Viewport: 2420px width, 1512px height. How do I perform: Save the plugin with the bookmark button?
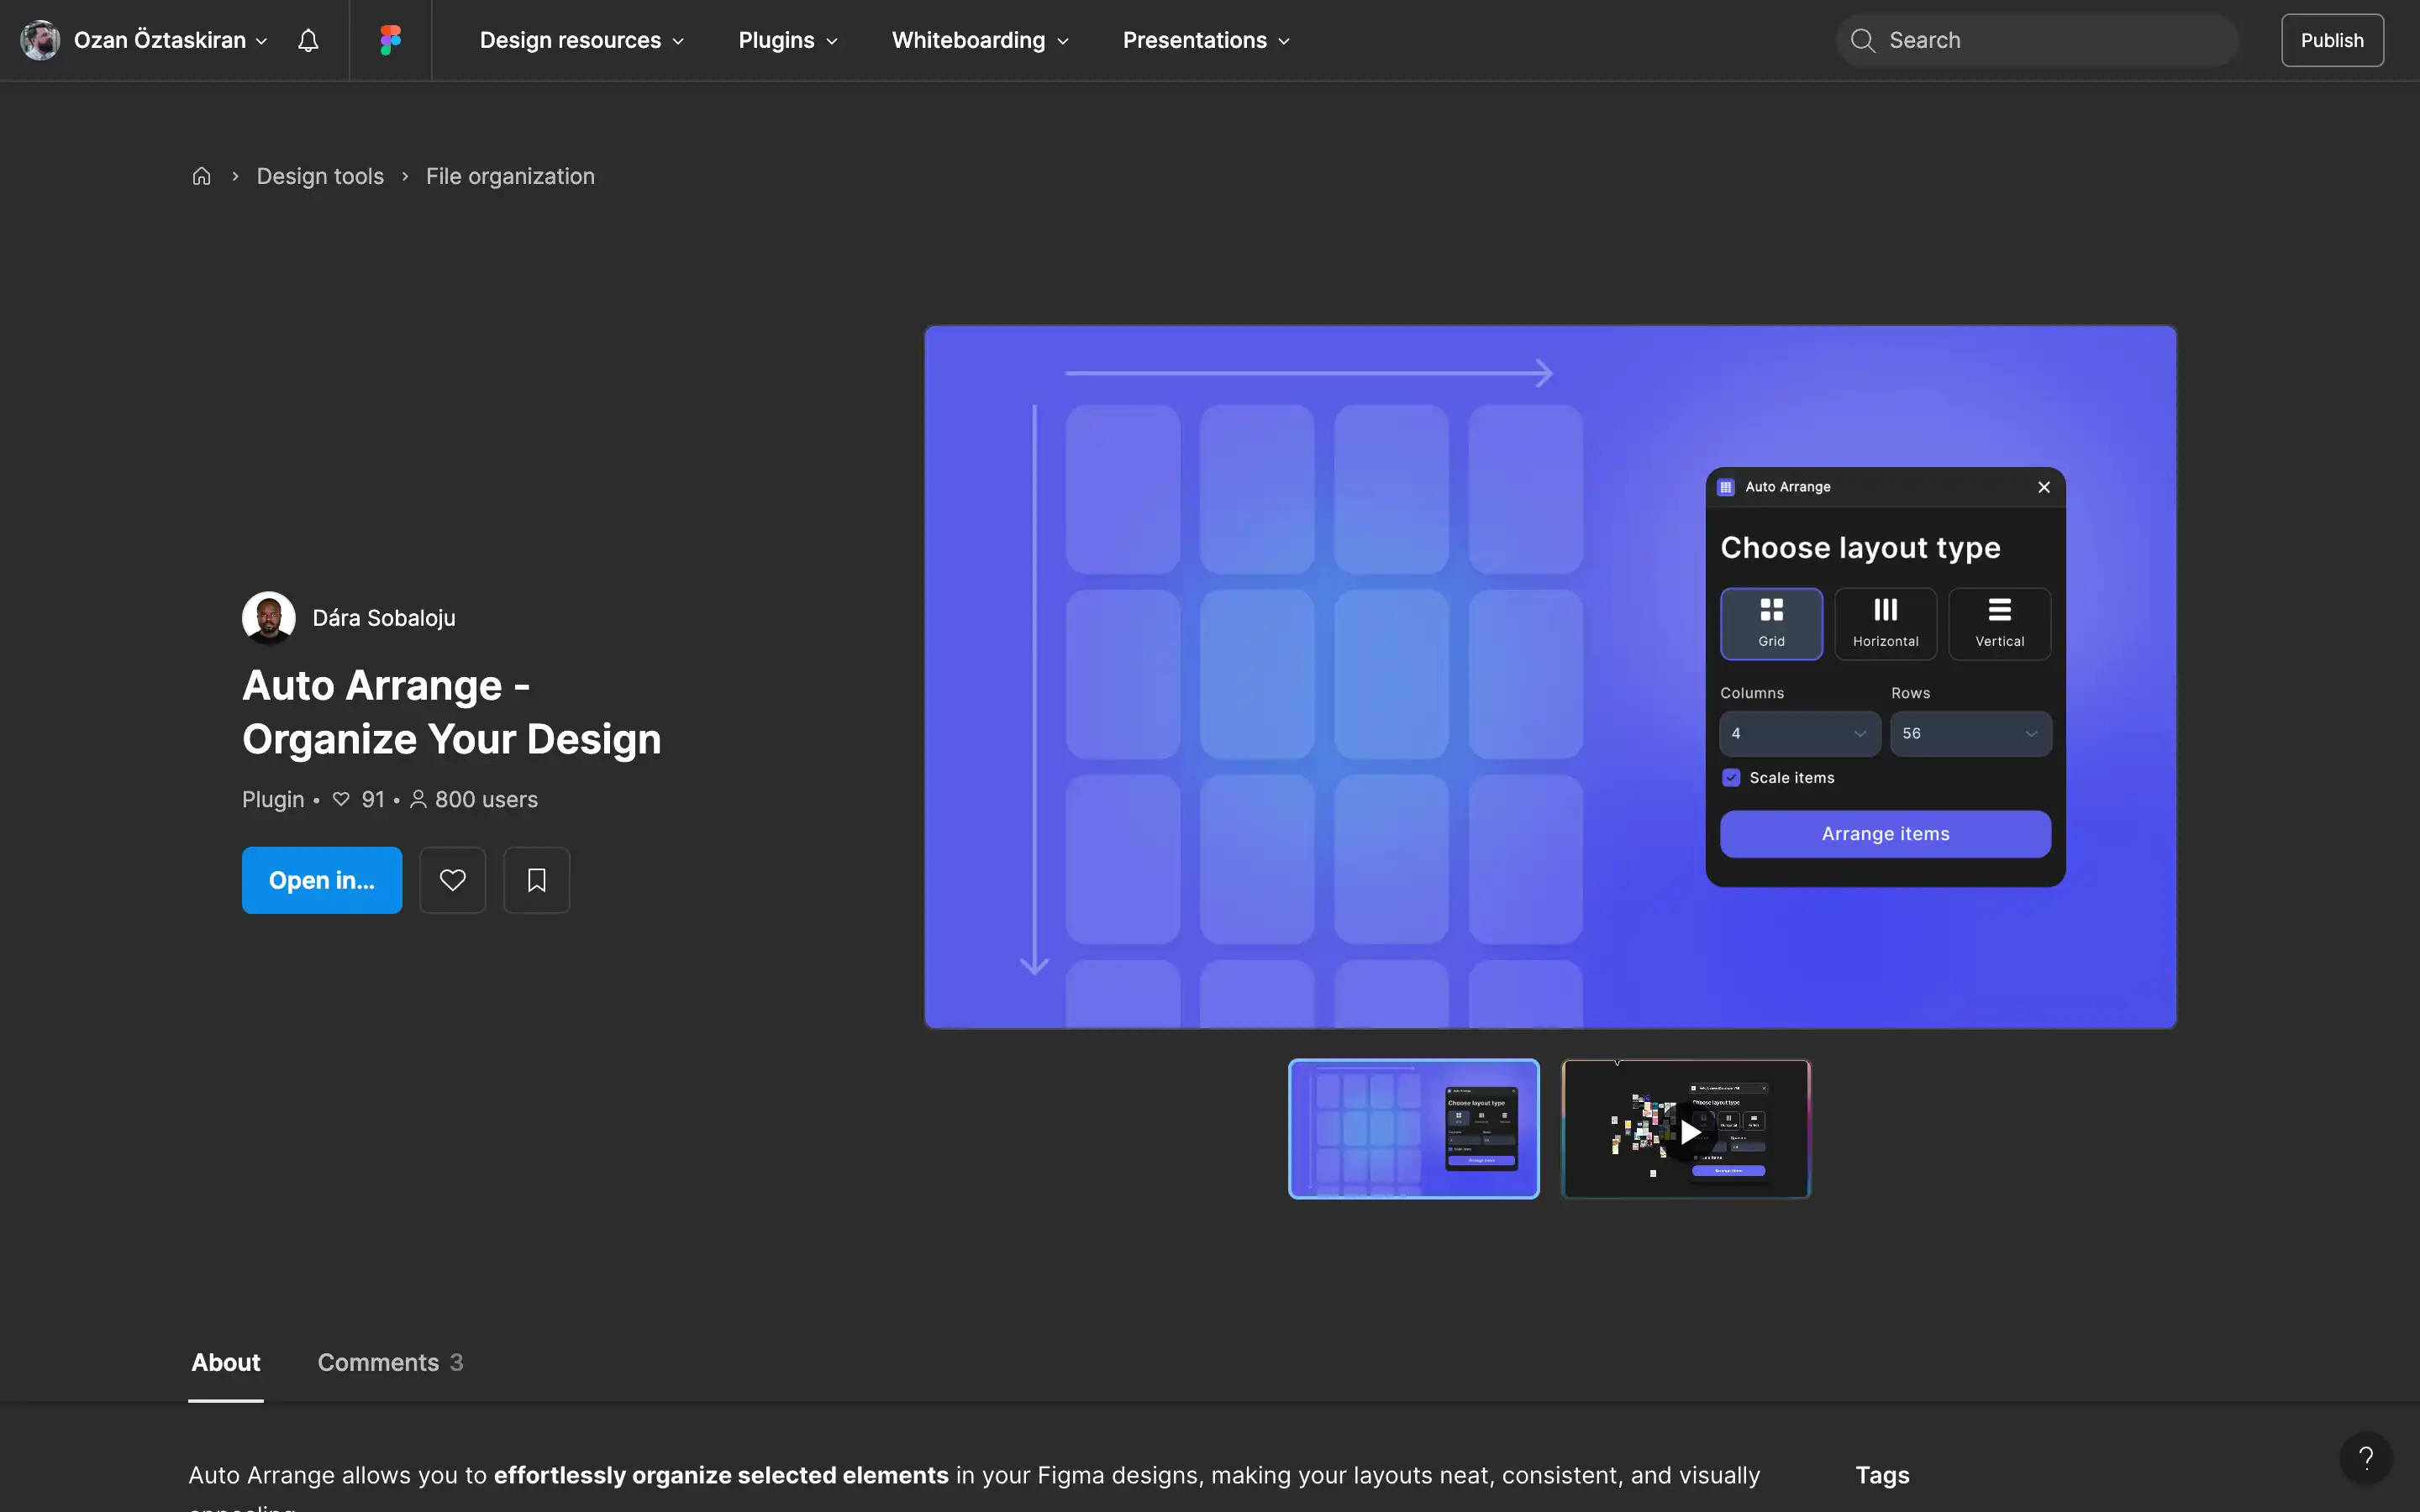(x=536, y=880)
